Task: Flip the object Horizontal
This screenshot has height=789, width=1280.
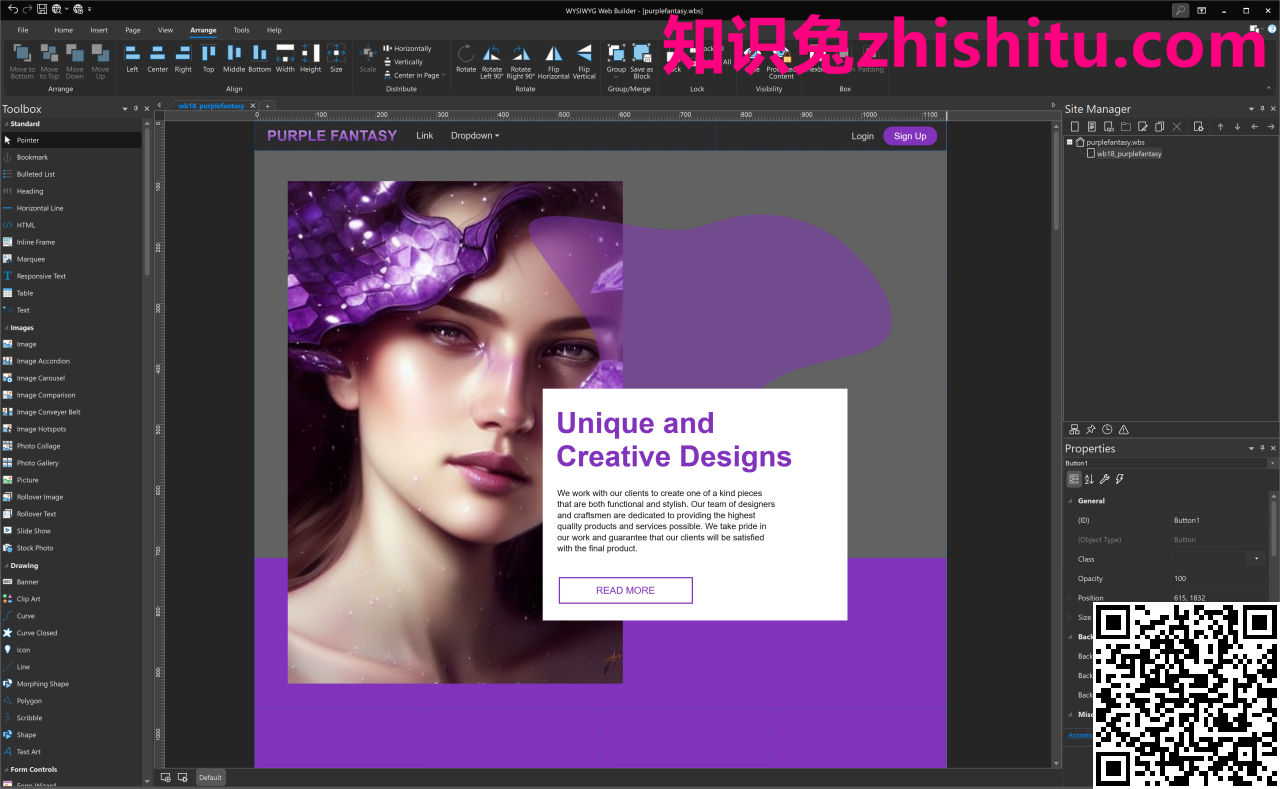Action: [x=553, y=60]
